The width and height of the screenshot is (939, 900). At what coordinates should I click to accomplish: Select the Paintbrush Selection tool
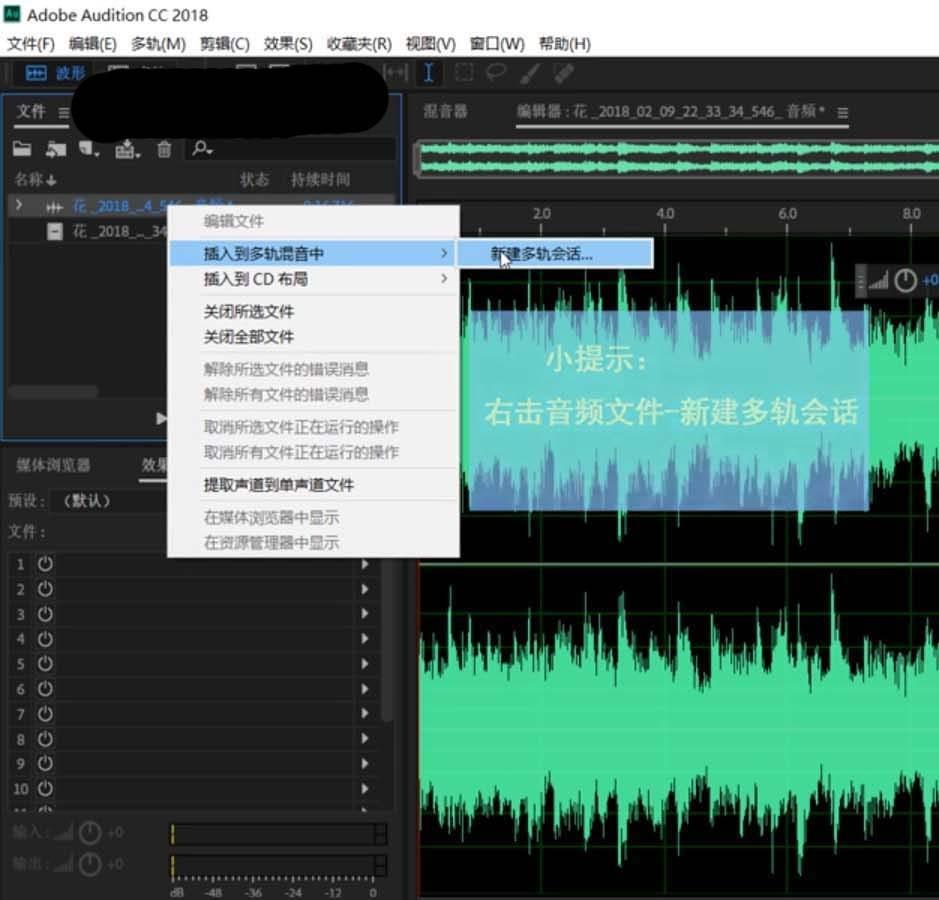pos(530,73)
